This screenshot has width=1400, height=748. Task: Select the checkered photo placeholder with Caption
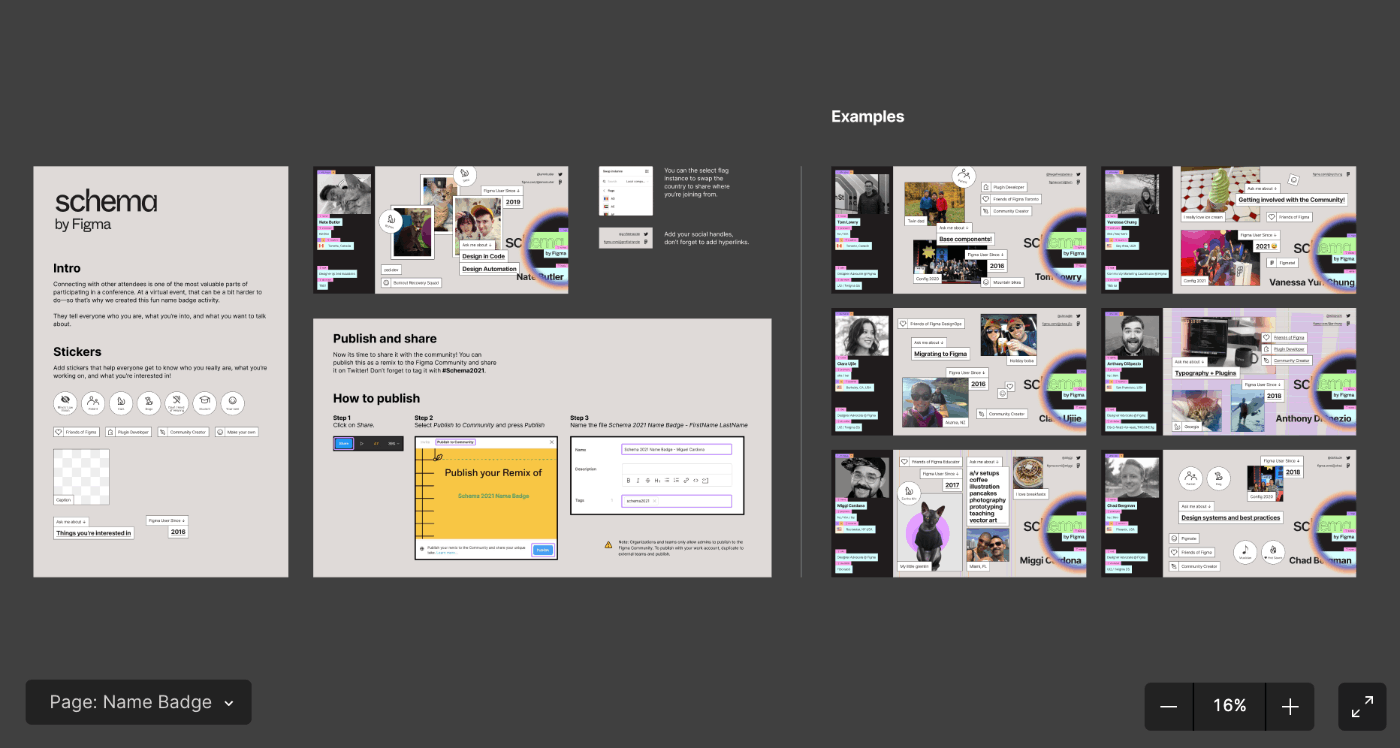pos(81,476)
